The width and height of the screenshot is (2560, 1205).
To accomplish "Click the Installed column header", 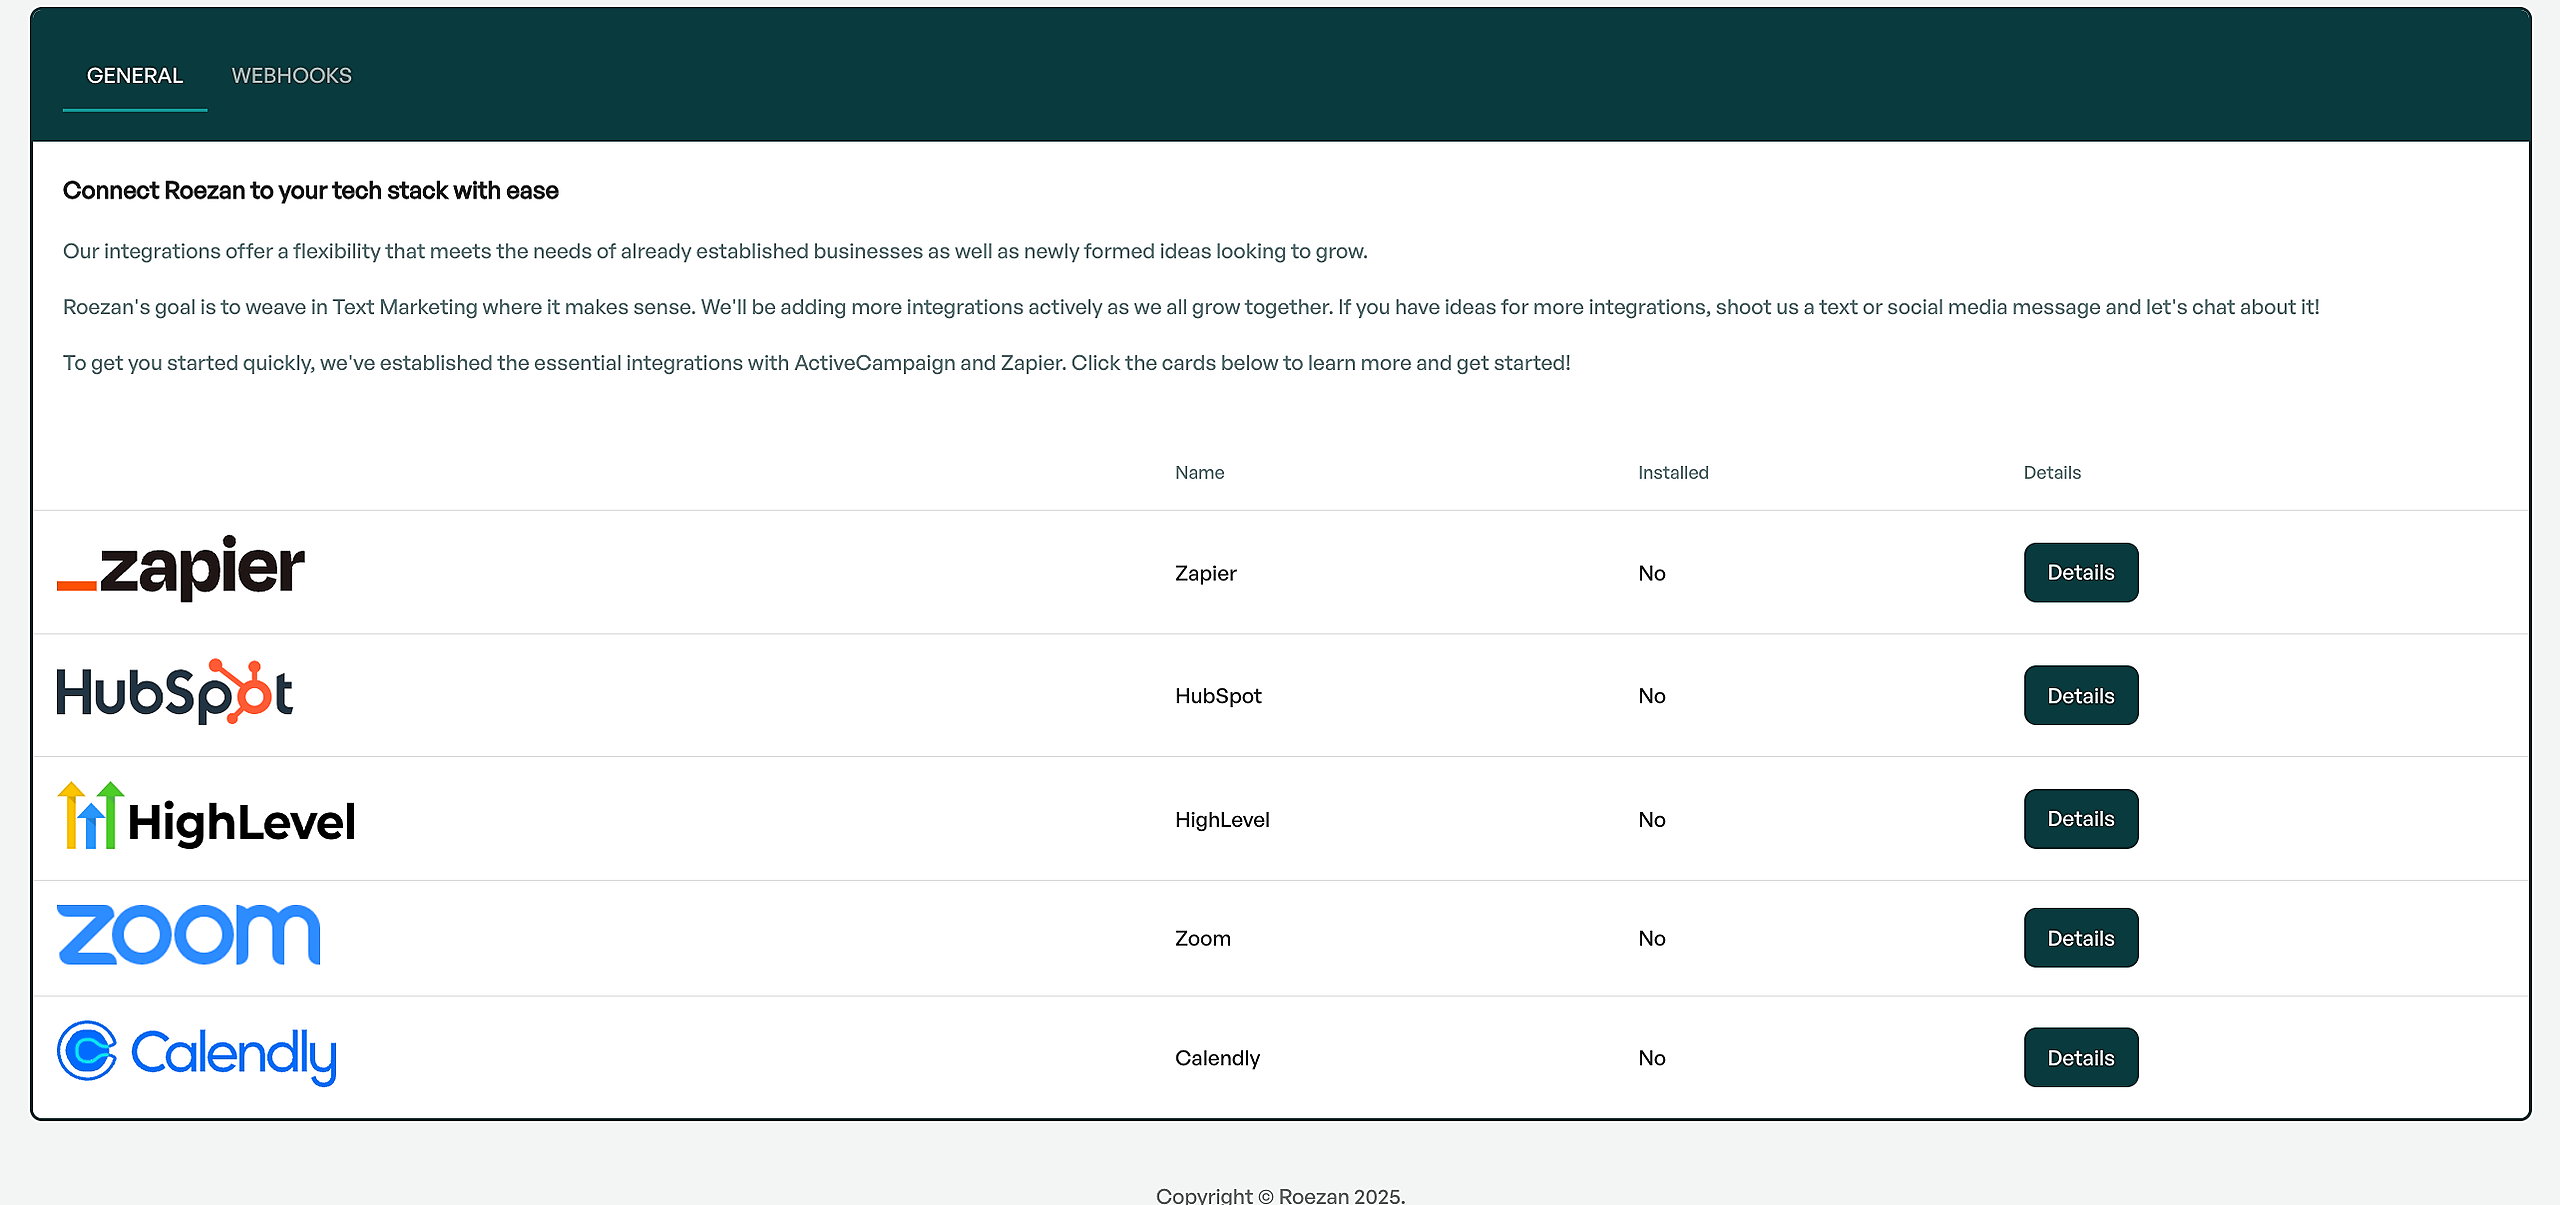I will pos(1672,473).
